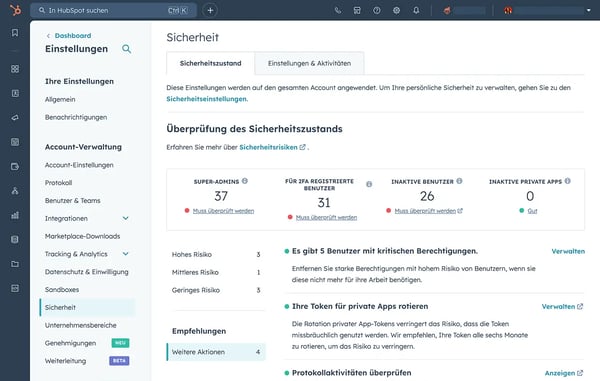Click Verwalten for kritische Berechtigungen
This screenshot has width=600, height=381.
click(568, 251)
